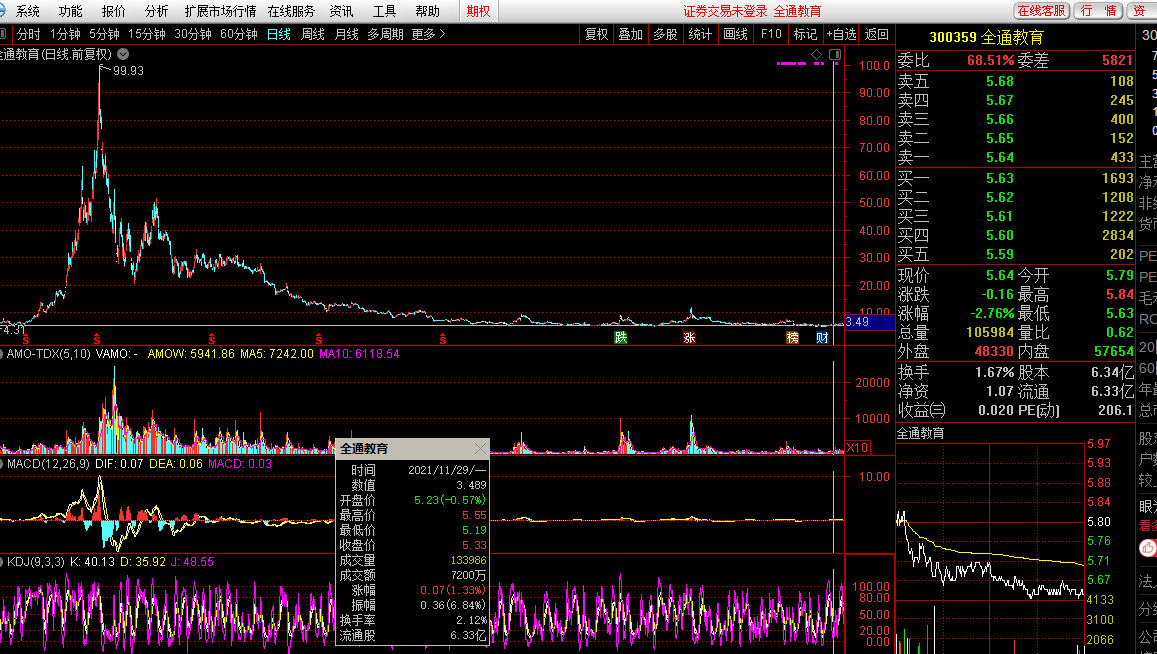Click the 标记 mark toolbar button
The width and height of the screenshot is (1157, 654).
(x=805, y=34)
